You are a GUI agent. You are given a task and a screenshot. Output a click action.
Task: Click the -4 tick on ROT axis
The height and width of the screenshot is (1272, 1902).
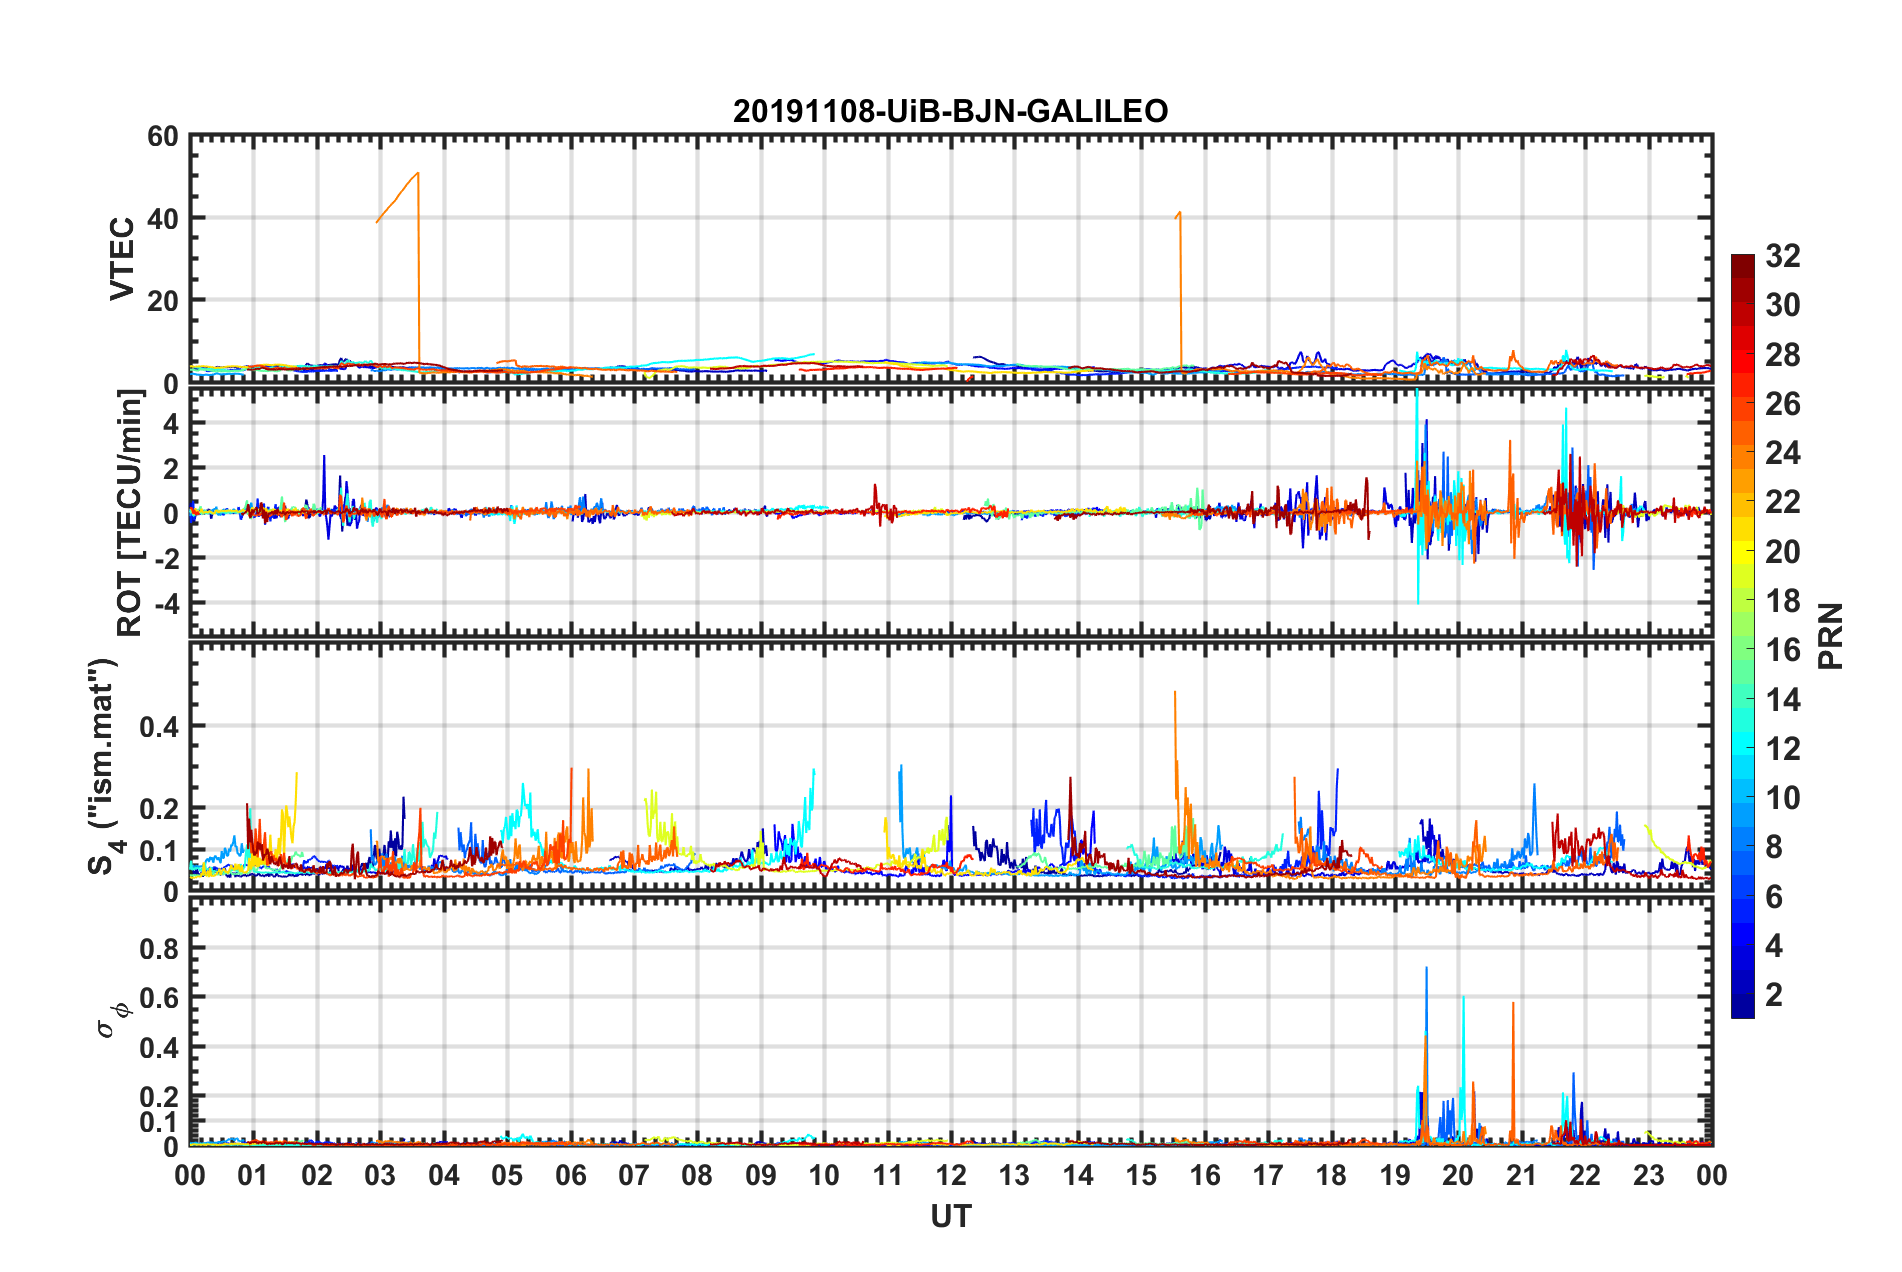pos(166,603)
